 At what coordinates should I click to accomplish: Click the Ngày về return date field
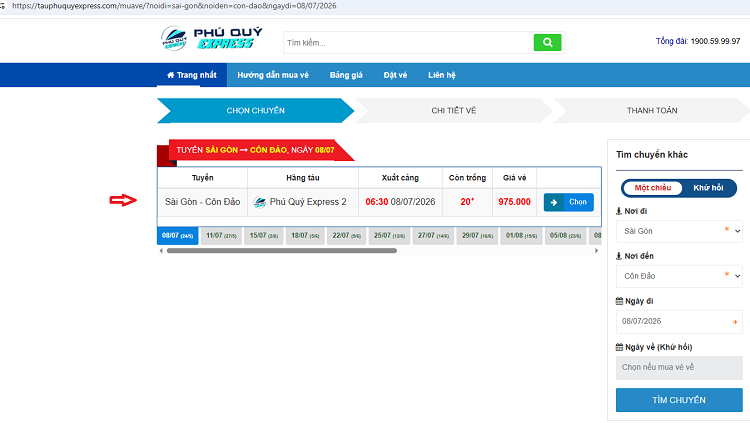click(x=679, y=367)
